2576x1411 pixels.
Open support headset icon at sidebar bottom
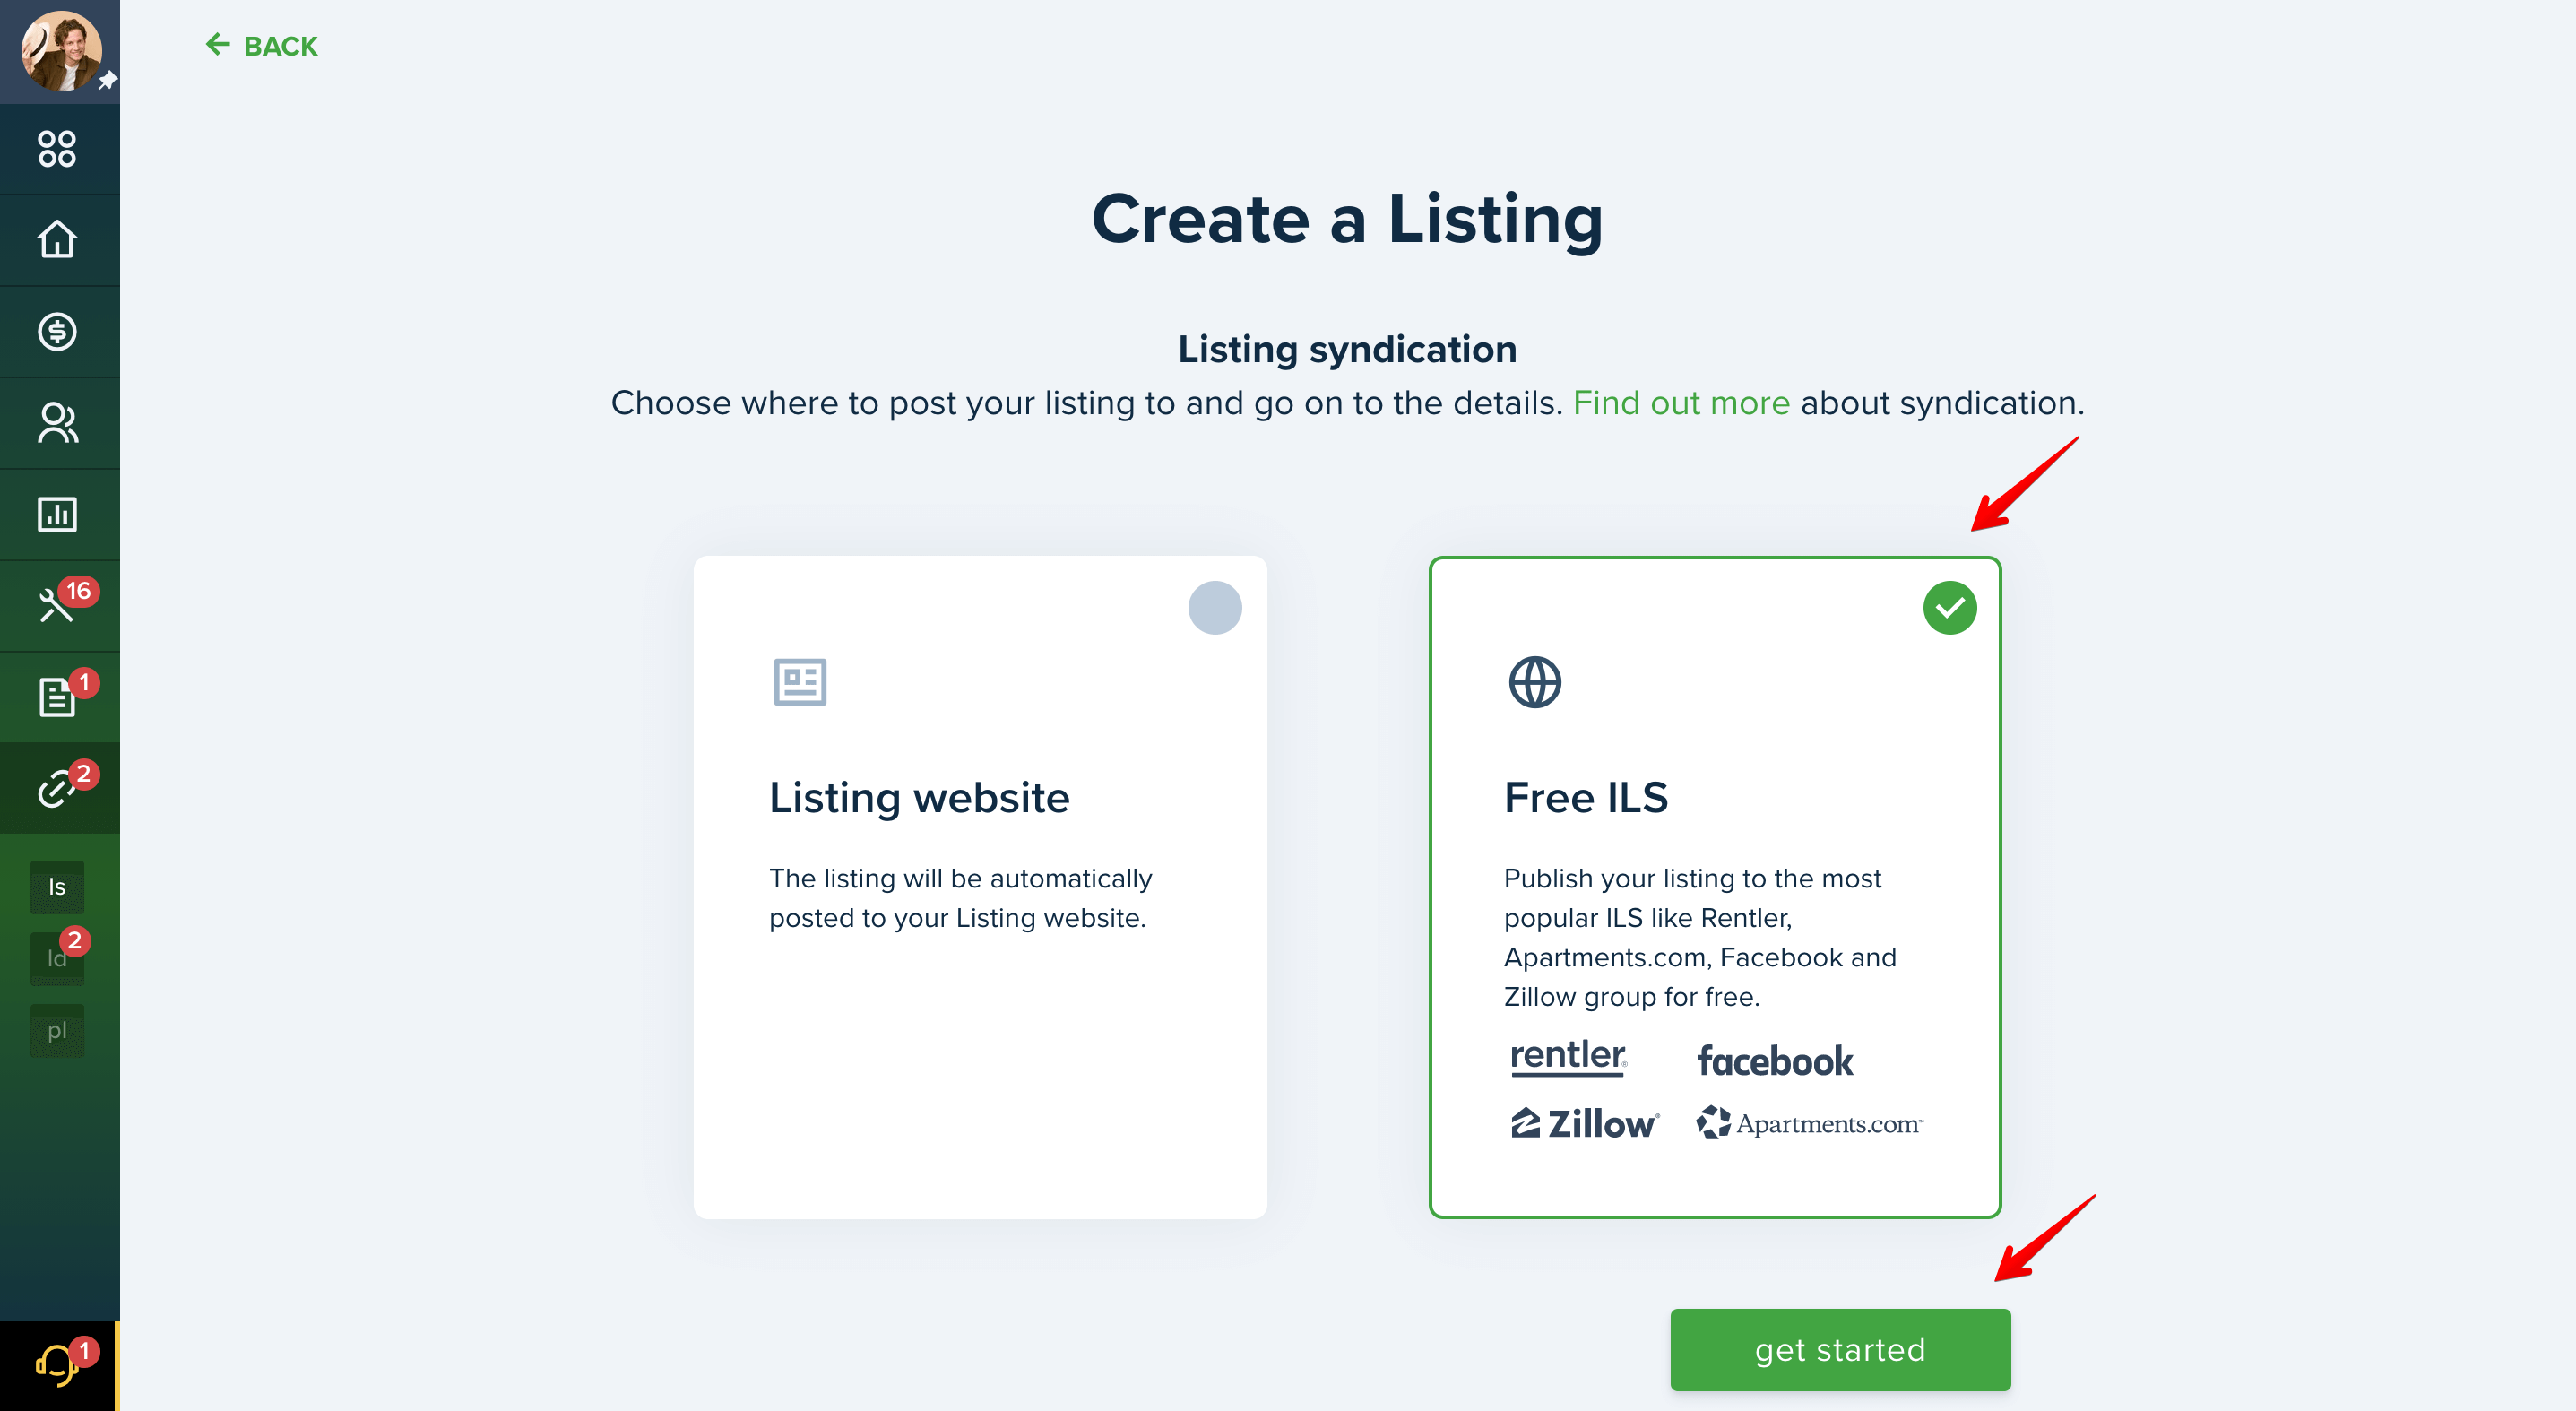click(57, 1365)
